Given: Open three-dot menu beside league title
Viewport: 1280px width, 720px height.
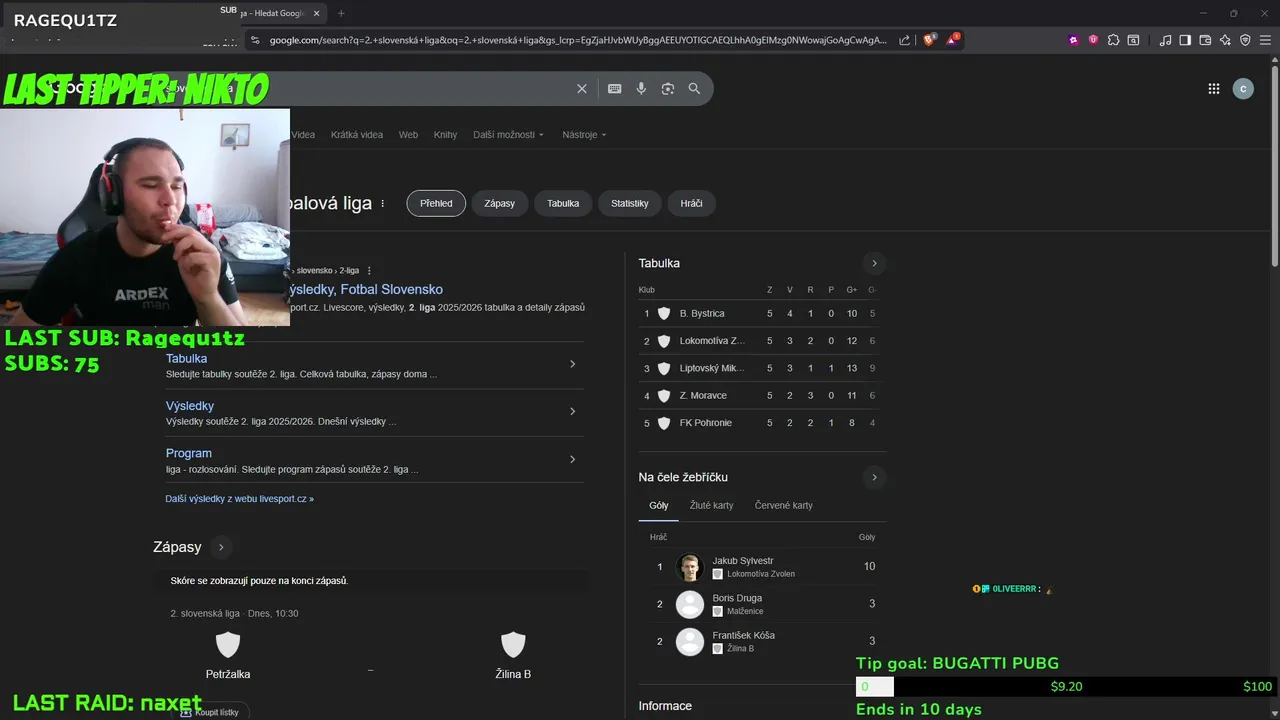Looking at the screenshot, I should pyautogui.click(x=382, y=203).
